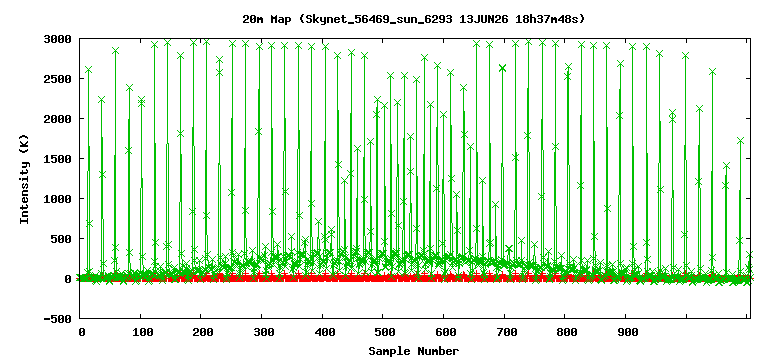Select the -500 tick label on the y-axis

click(x=58, y=319)
